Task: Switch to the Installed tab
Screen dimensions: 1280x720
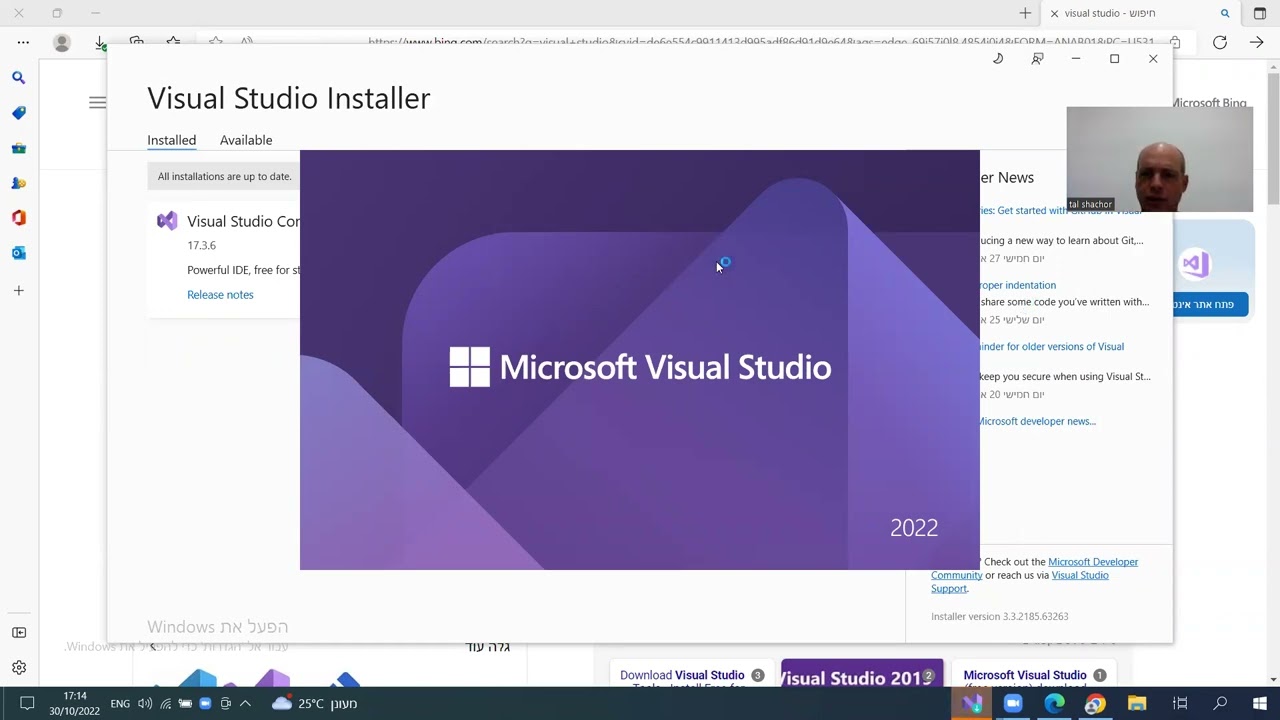Action: pos(171,140)
